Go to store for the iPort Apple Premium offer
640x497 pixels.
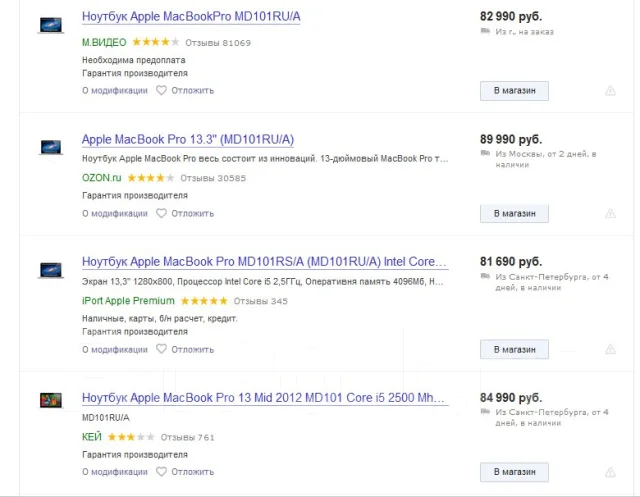514,349
